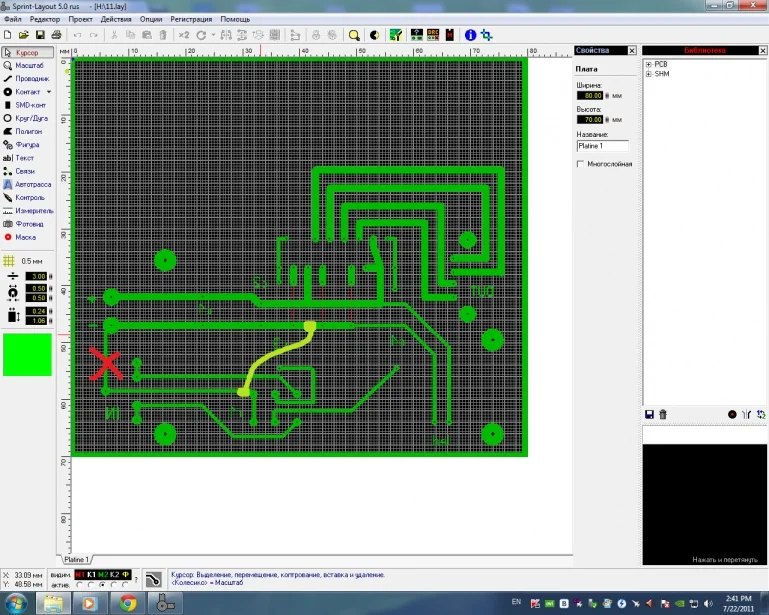
Task: Select the Проводник (track) tool
Action: pyautogui.click(x=26, y=78)
